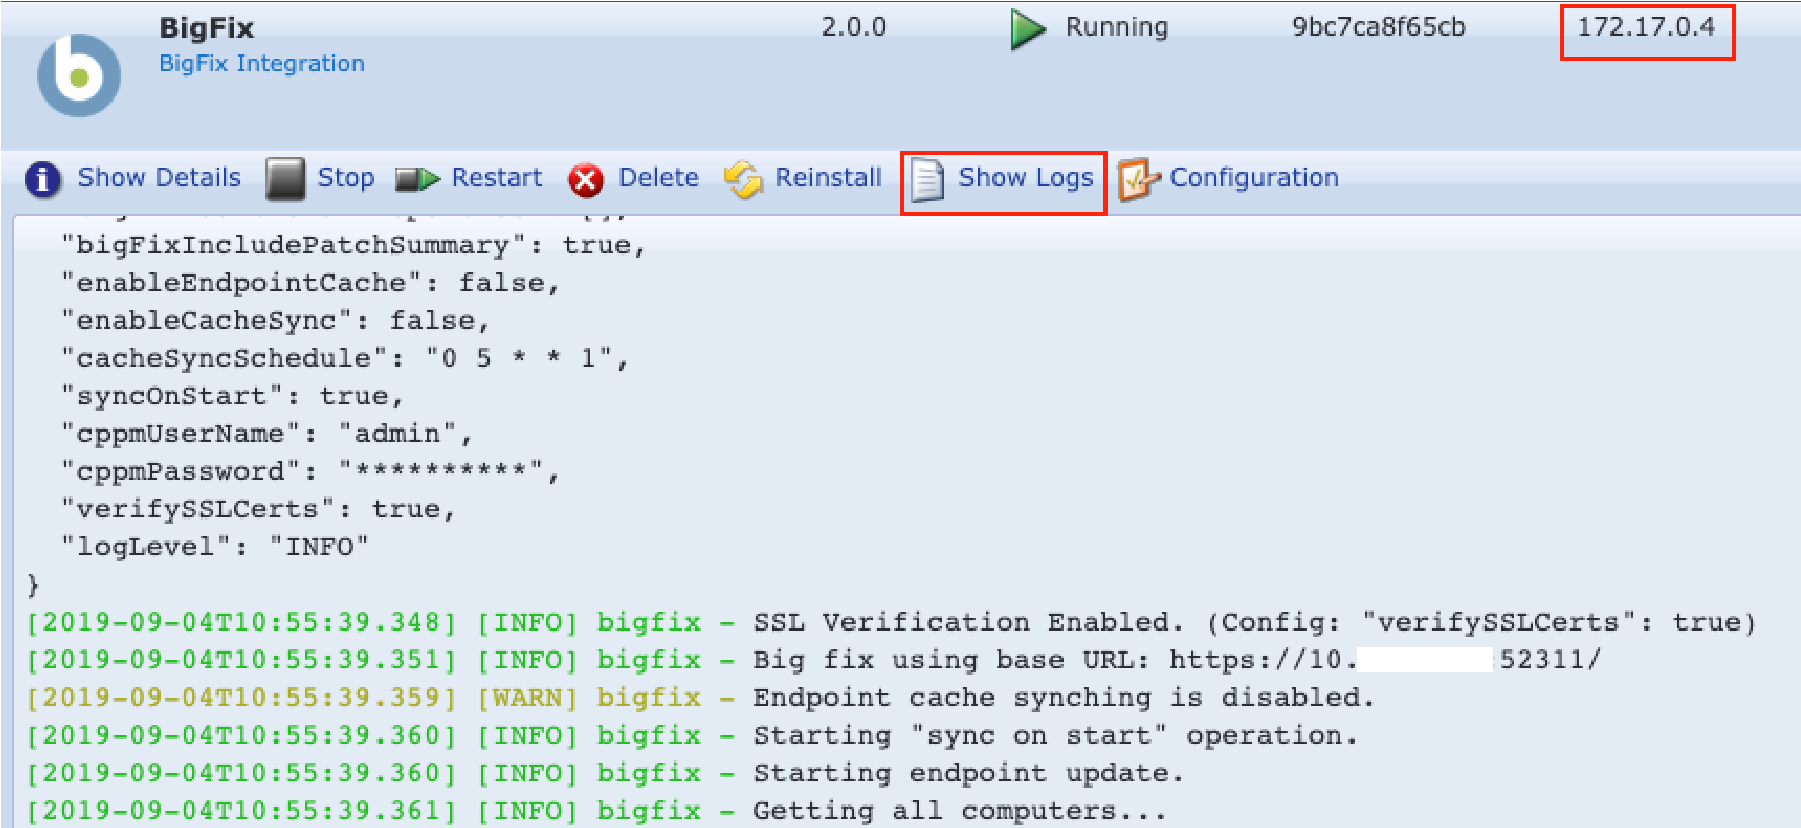1801x828 pixels.
Task: Click the Show Details info icon
Action: click(42, 179)
